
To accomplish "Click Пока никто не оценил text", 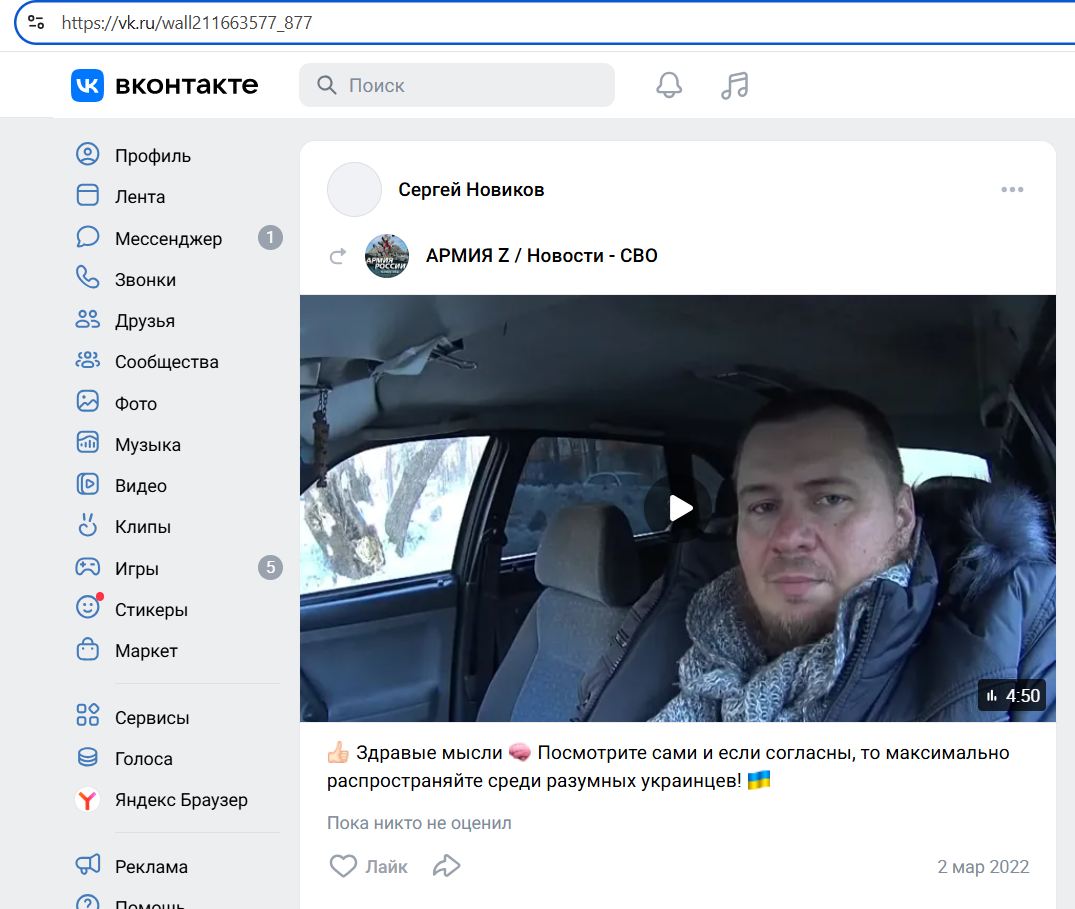I will [x=419, y=823].
